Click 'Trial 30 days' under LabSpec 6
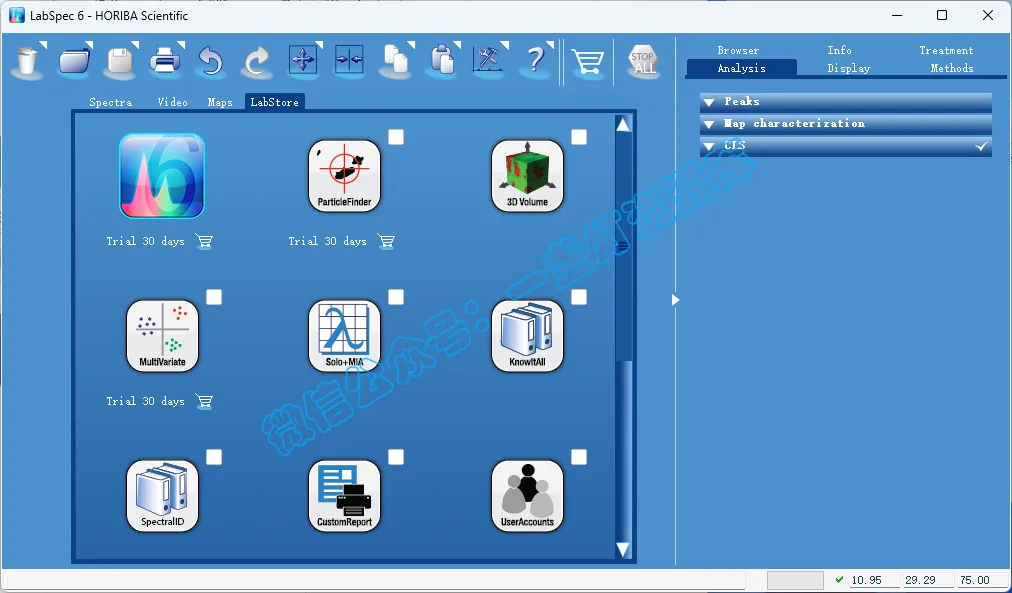Image resolution: width=1012 pixels, height=593 pixels. [x=145, y=241]
